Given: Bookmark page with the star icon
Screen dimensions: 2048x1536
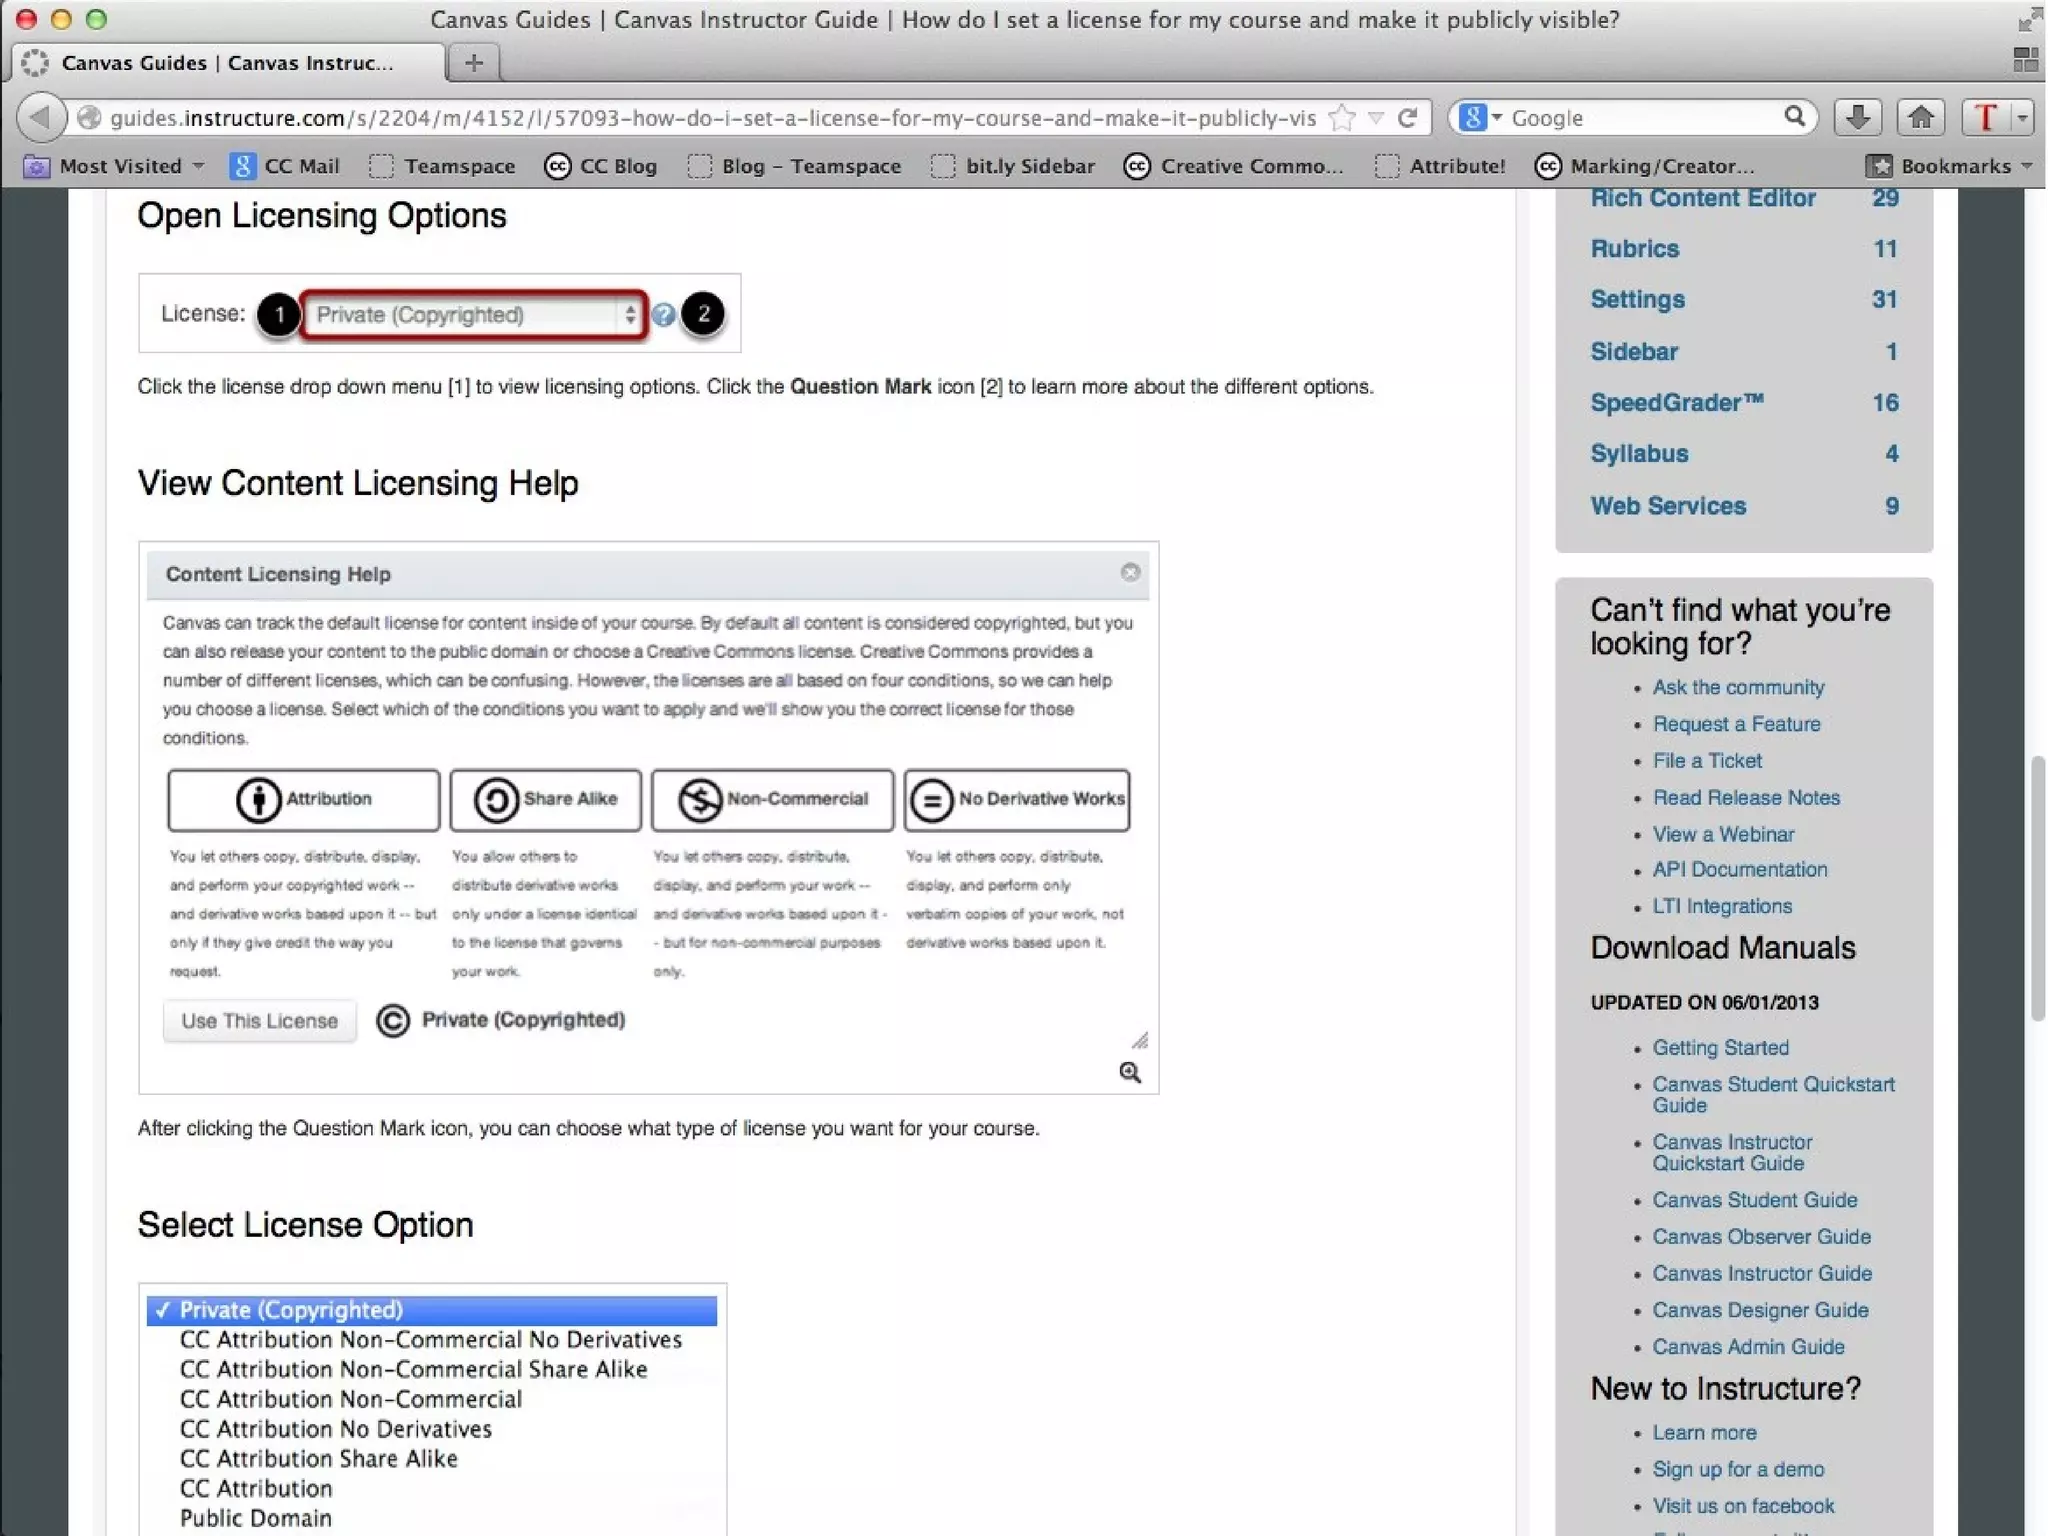Looking at the screenshot, I should 1342,118.
